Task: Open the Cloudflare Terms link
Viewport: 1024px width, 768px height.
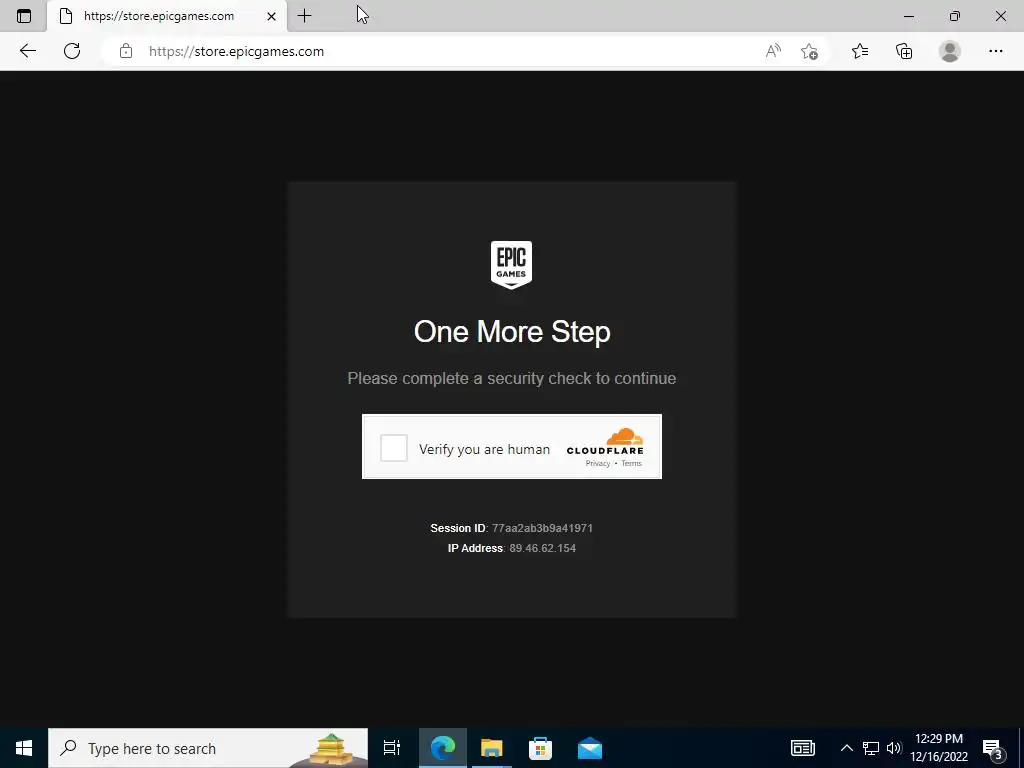Action: (x=632, y=463)
